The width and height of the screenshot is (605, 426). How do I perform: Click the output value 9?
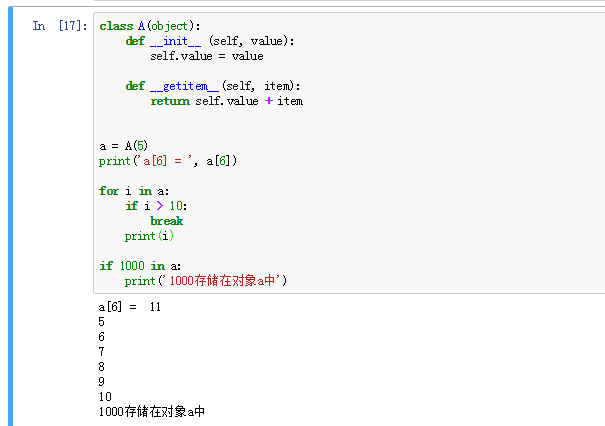click(101, 382)
